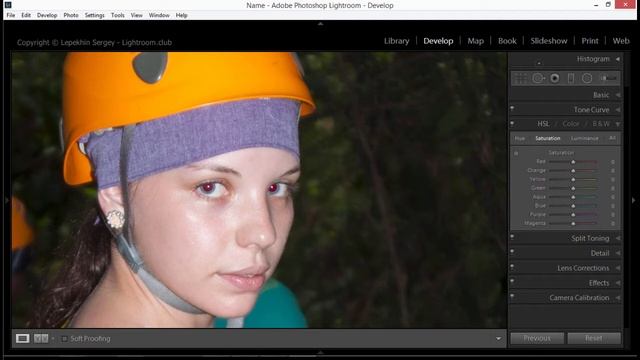Toggle the Split Toning panel switch
The height and width of the screenshot is (360, 640).
pyautogui.click(x=512, y=238)
